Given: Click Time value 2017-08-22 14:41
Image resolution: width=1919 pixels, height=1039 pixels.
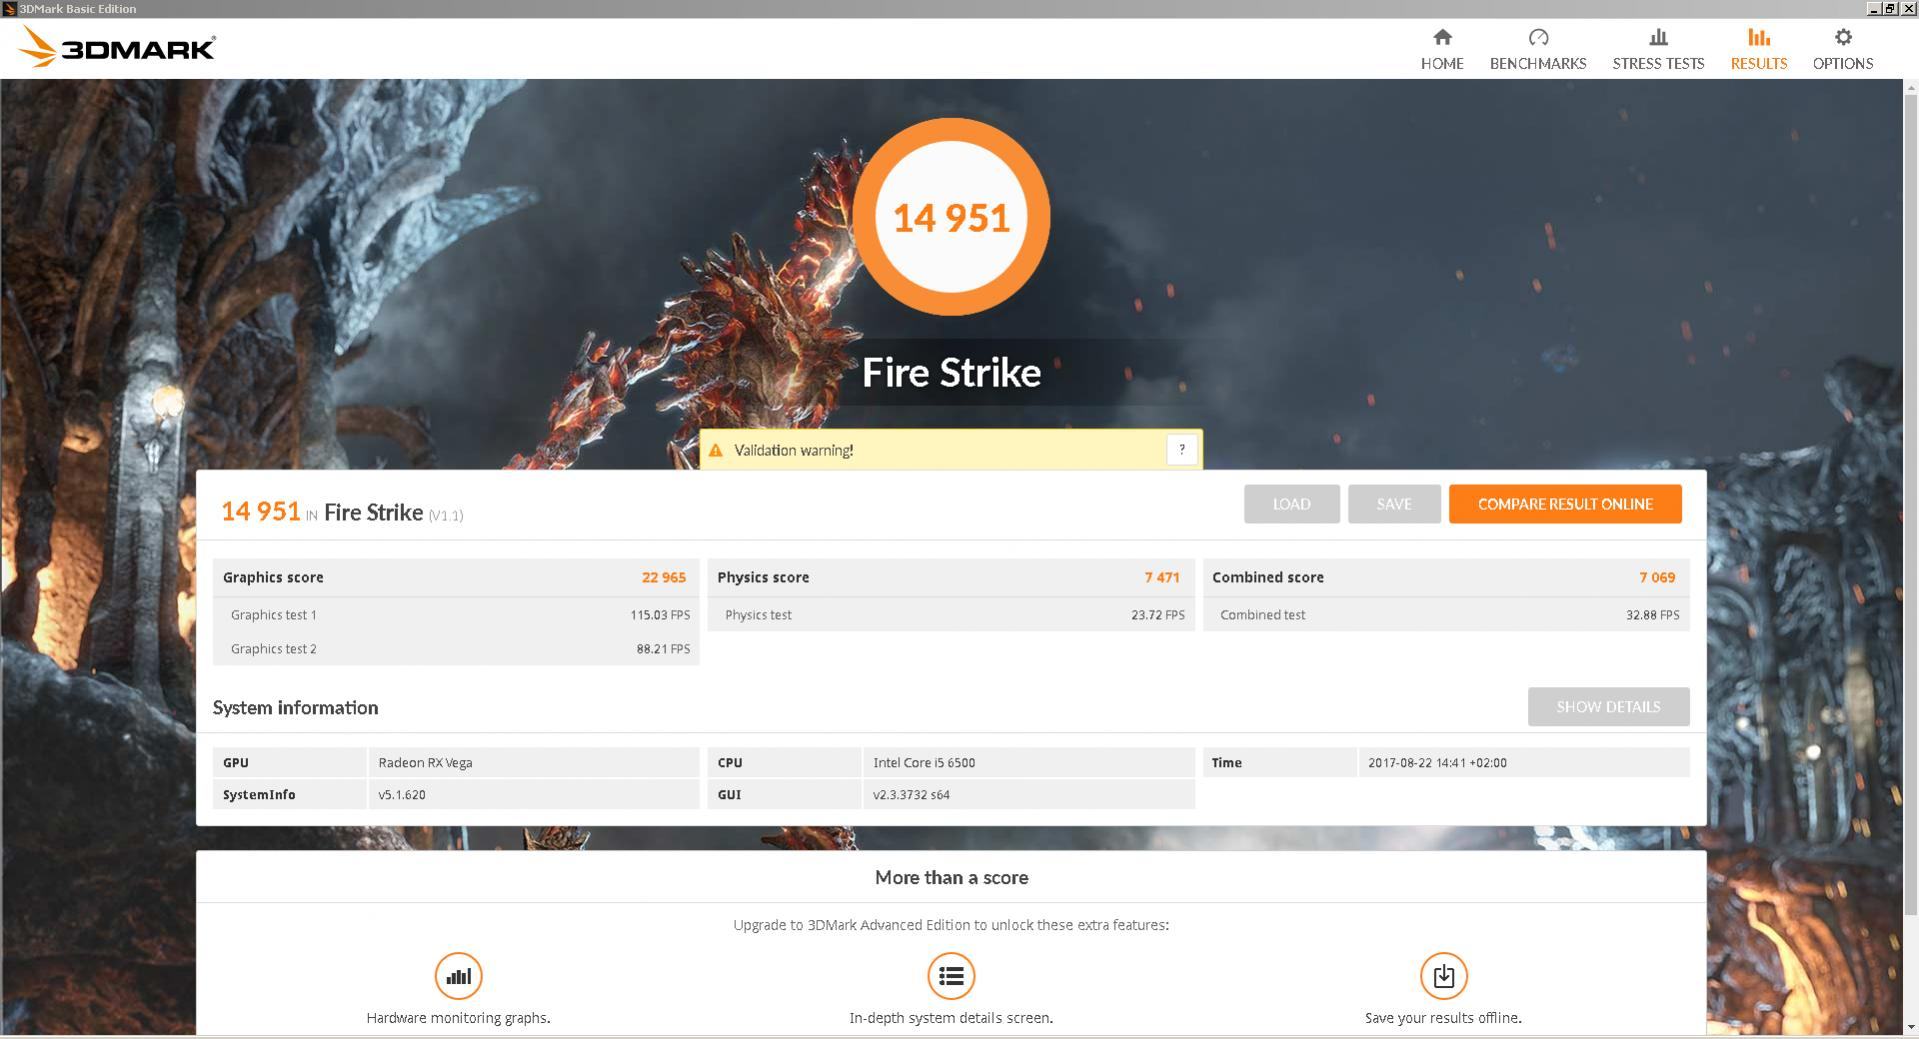Looking at the screenshot, I should point(1437,763).
